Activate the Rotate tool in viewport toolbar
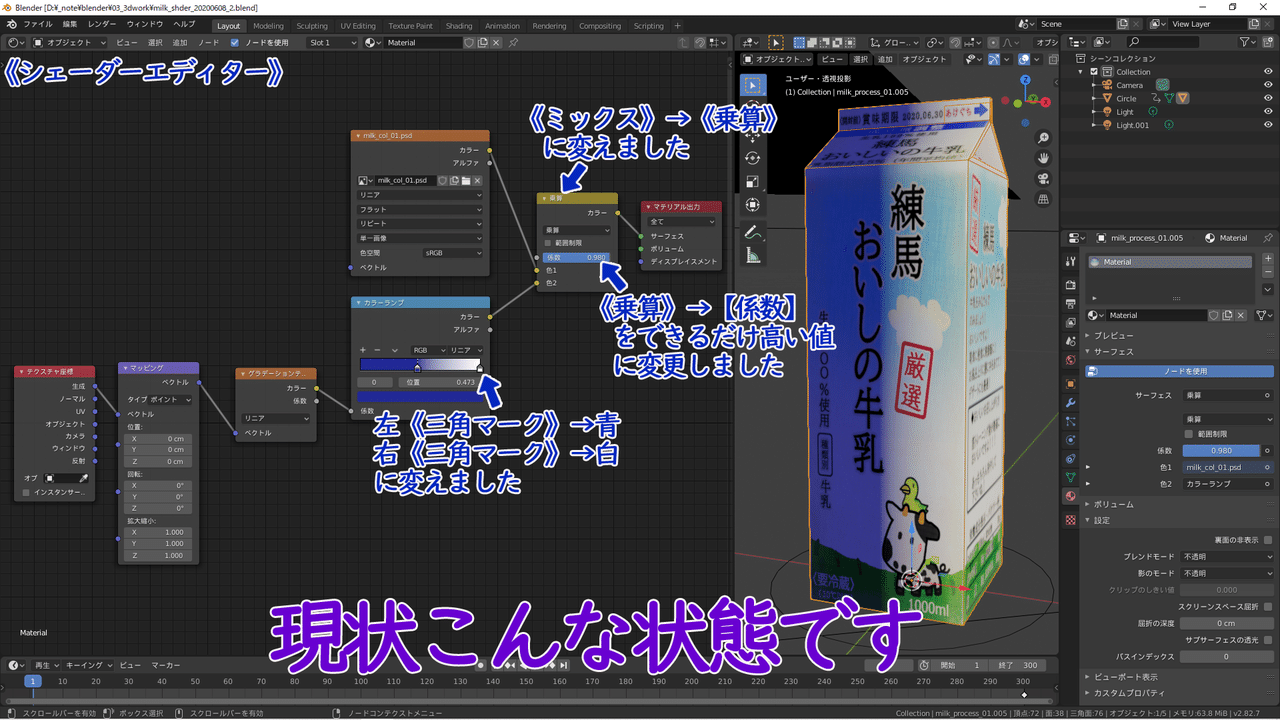Viewport: 1280px width, 720px height. 753,158
